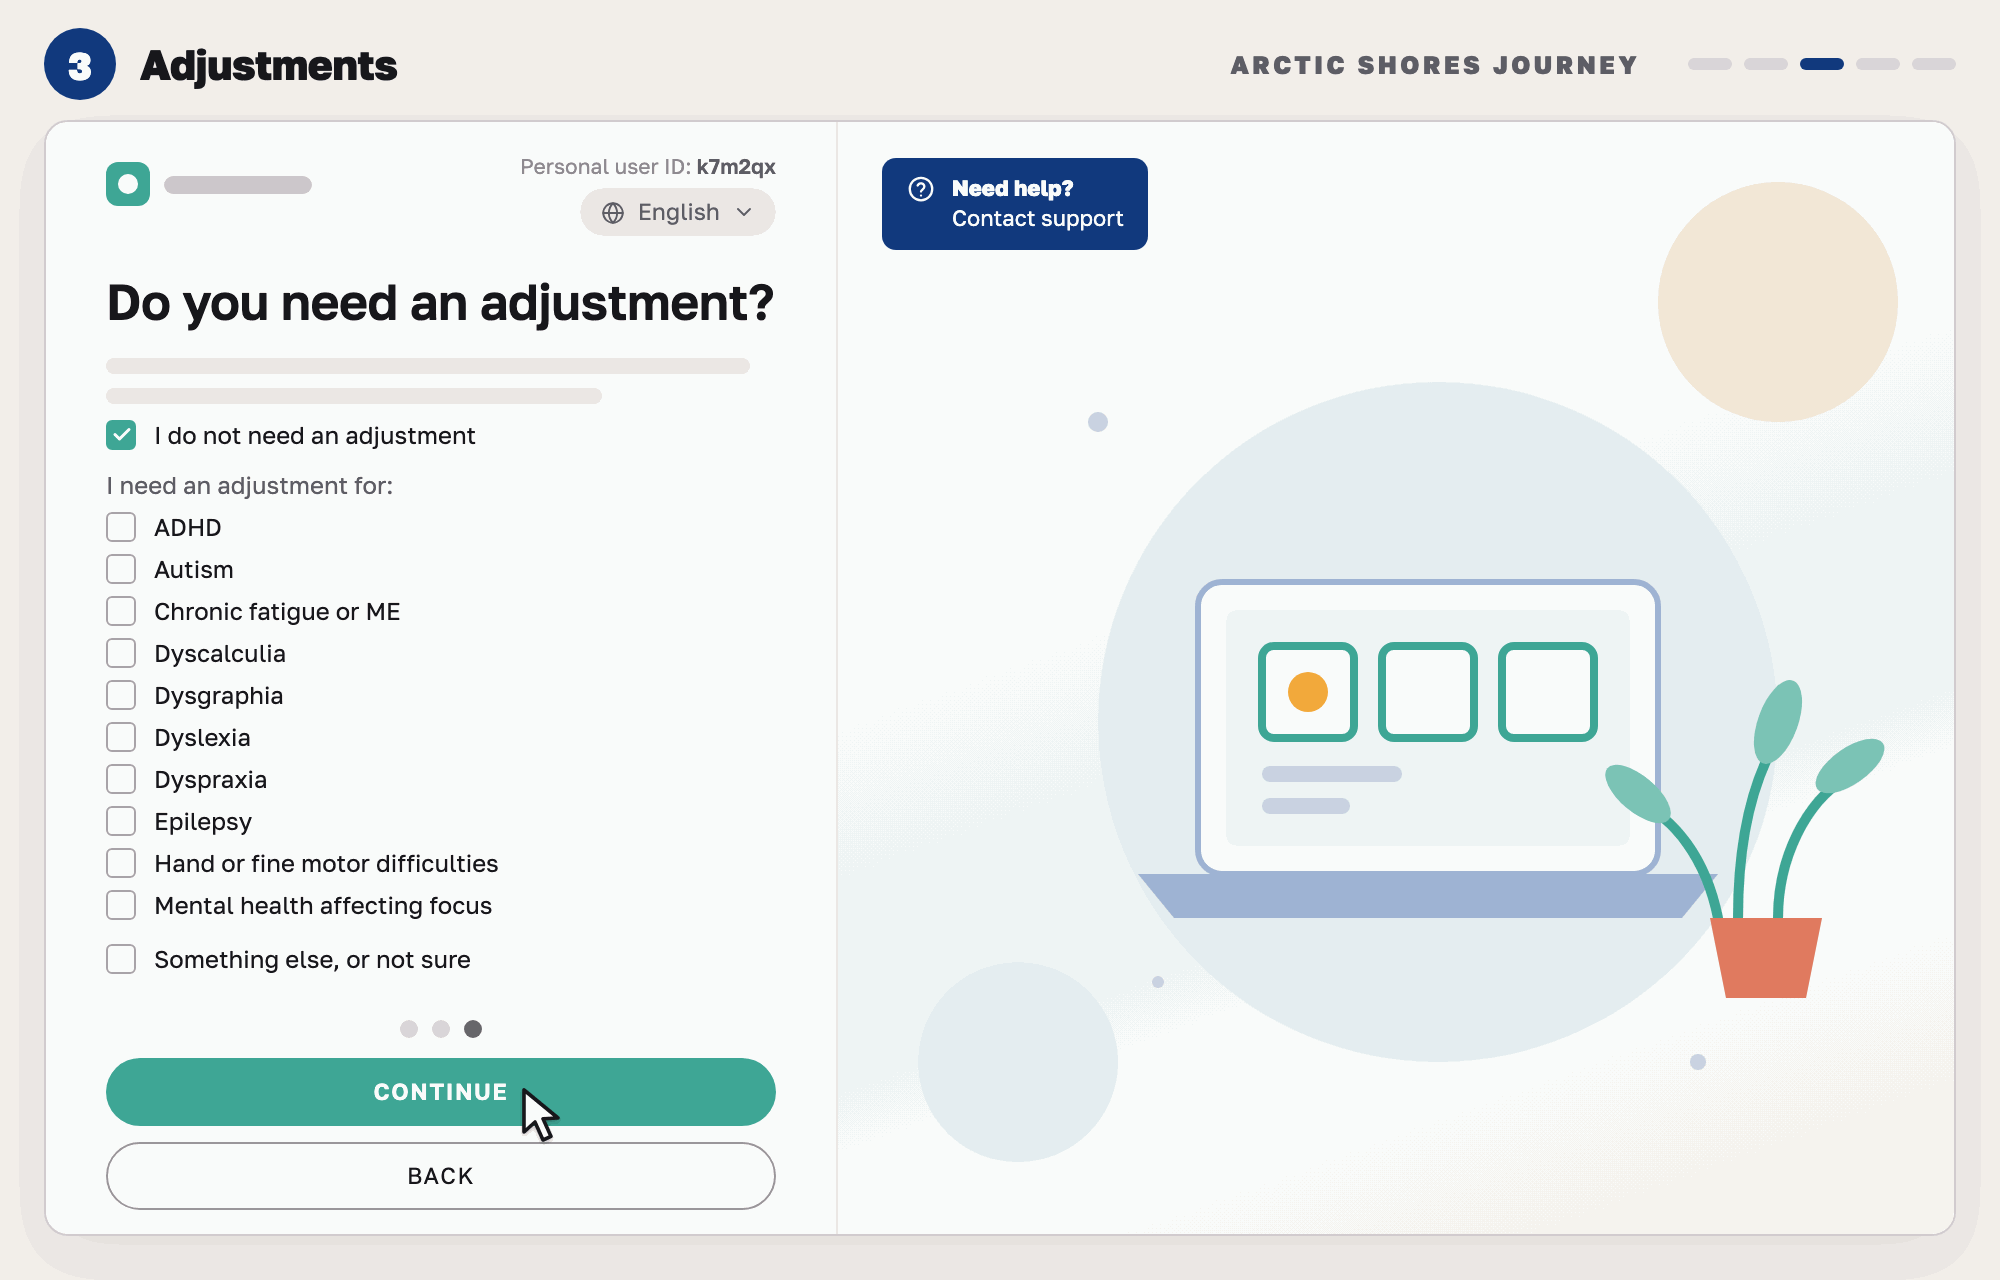The image size is (2000, 1280).
Task: Click the personal user ID 'k7m2qx'
Action: click(736, 167)
